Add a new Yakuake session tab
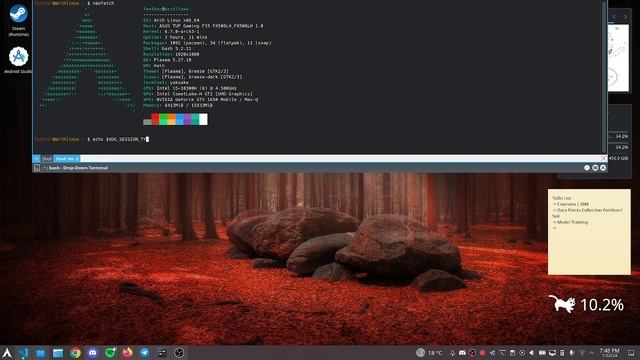Image resolution: width=640 pixels, height=360 pixels. pos(36,158)
